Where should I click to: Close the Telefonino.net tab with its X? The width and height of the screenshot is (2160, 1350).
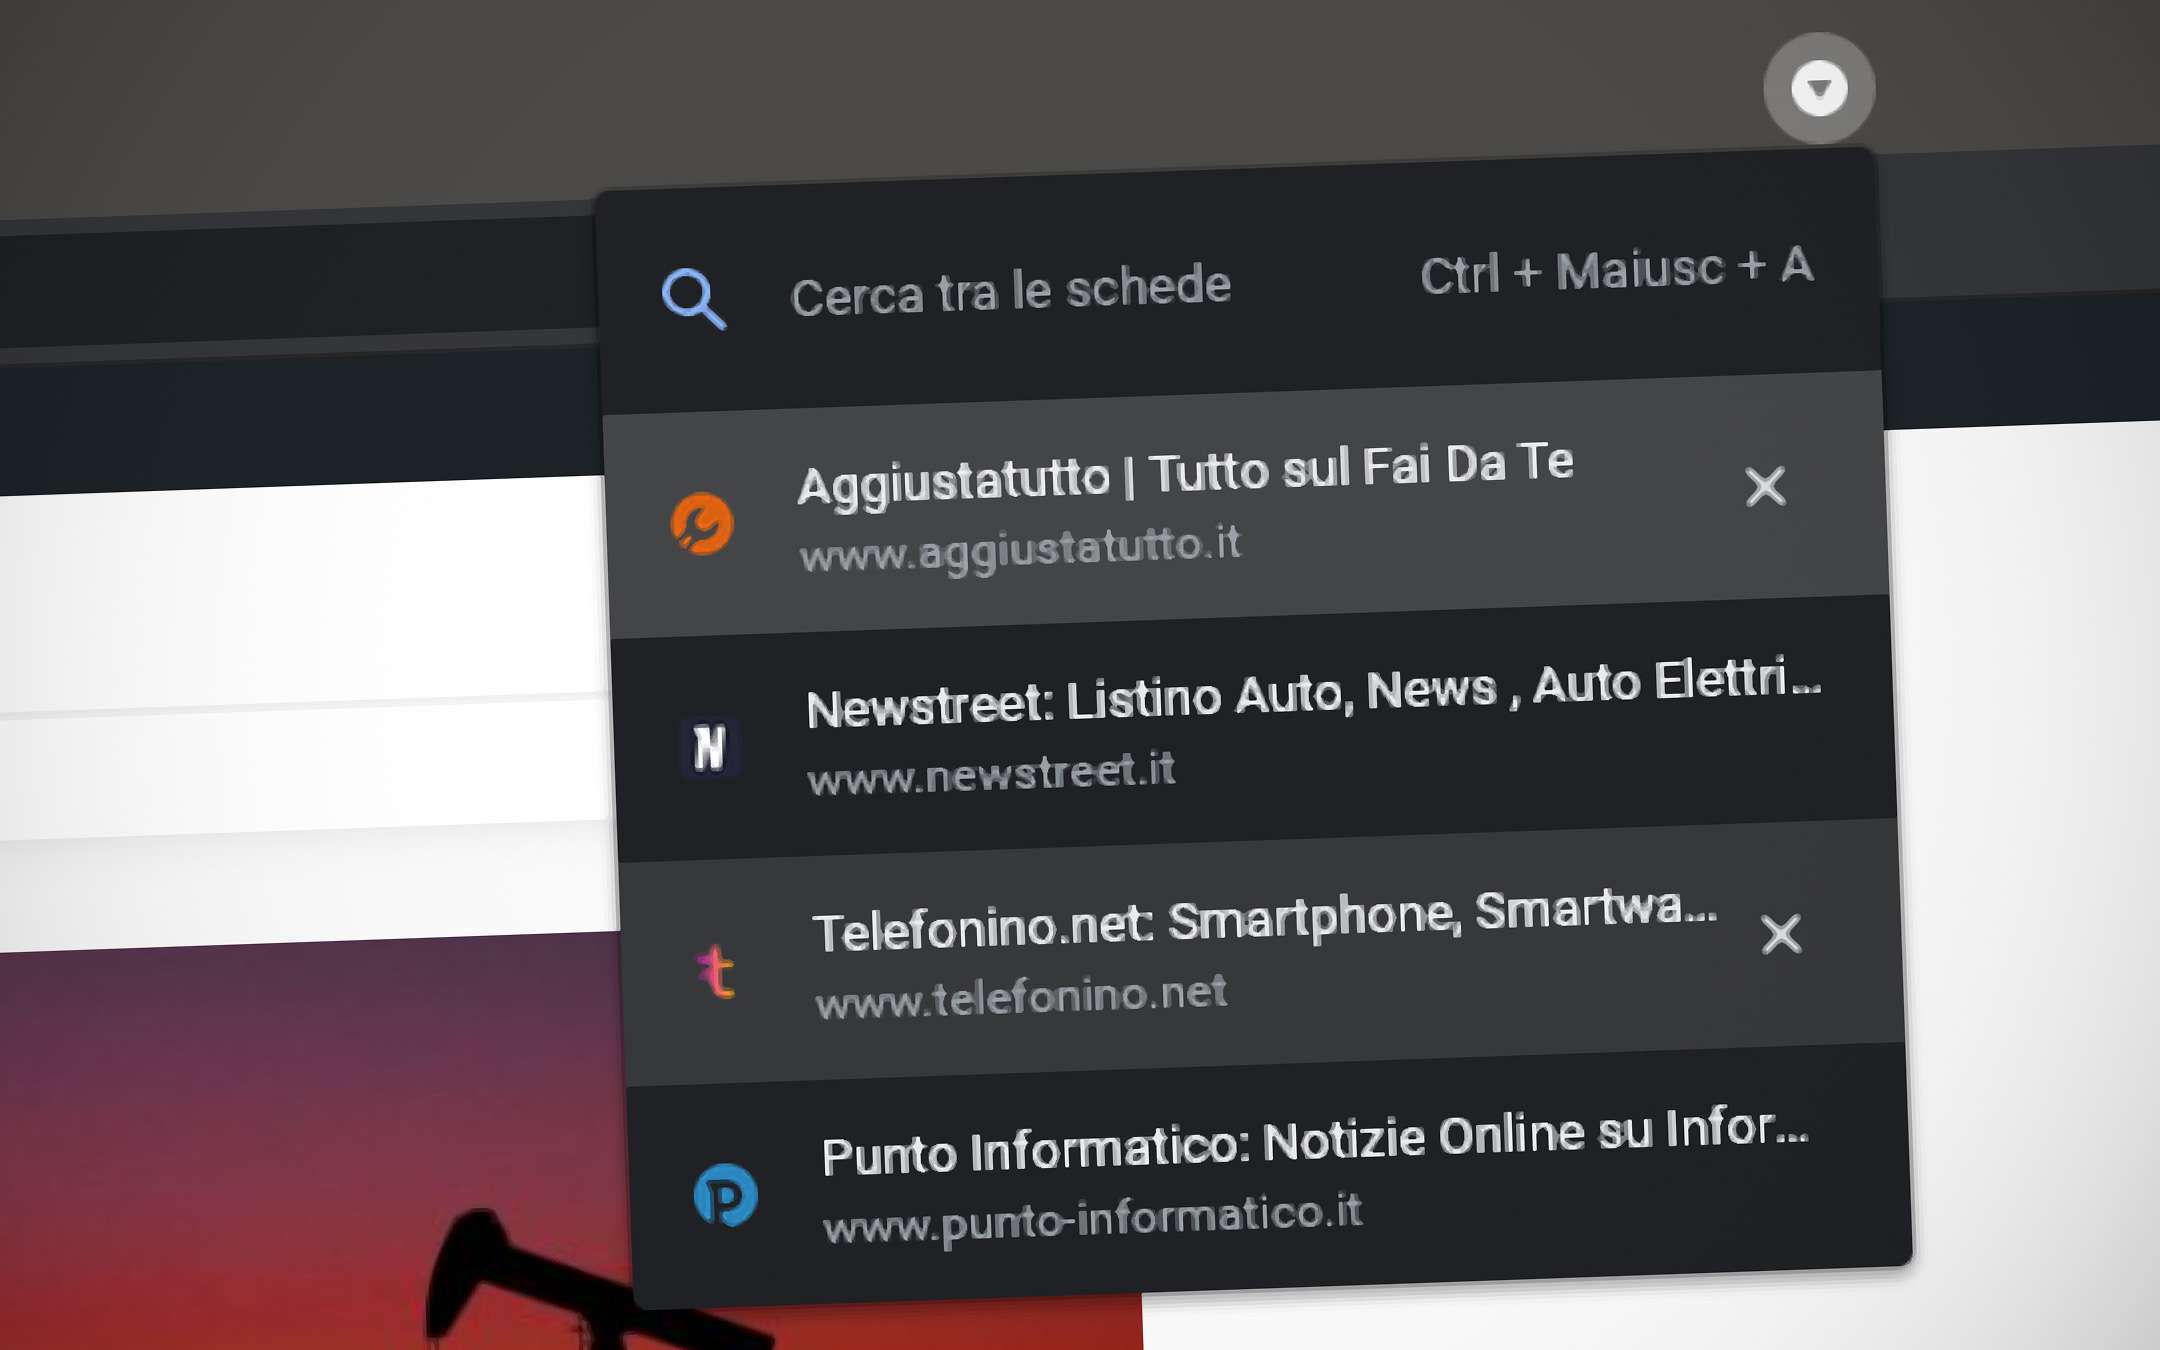coord(1782,937)
